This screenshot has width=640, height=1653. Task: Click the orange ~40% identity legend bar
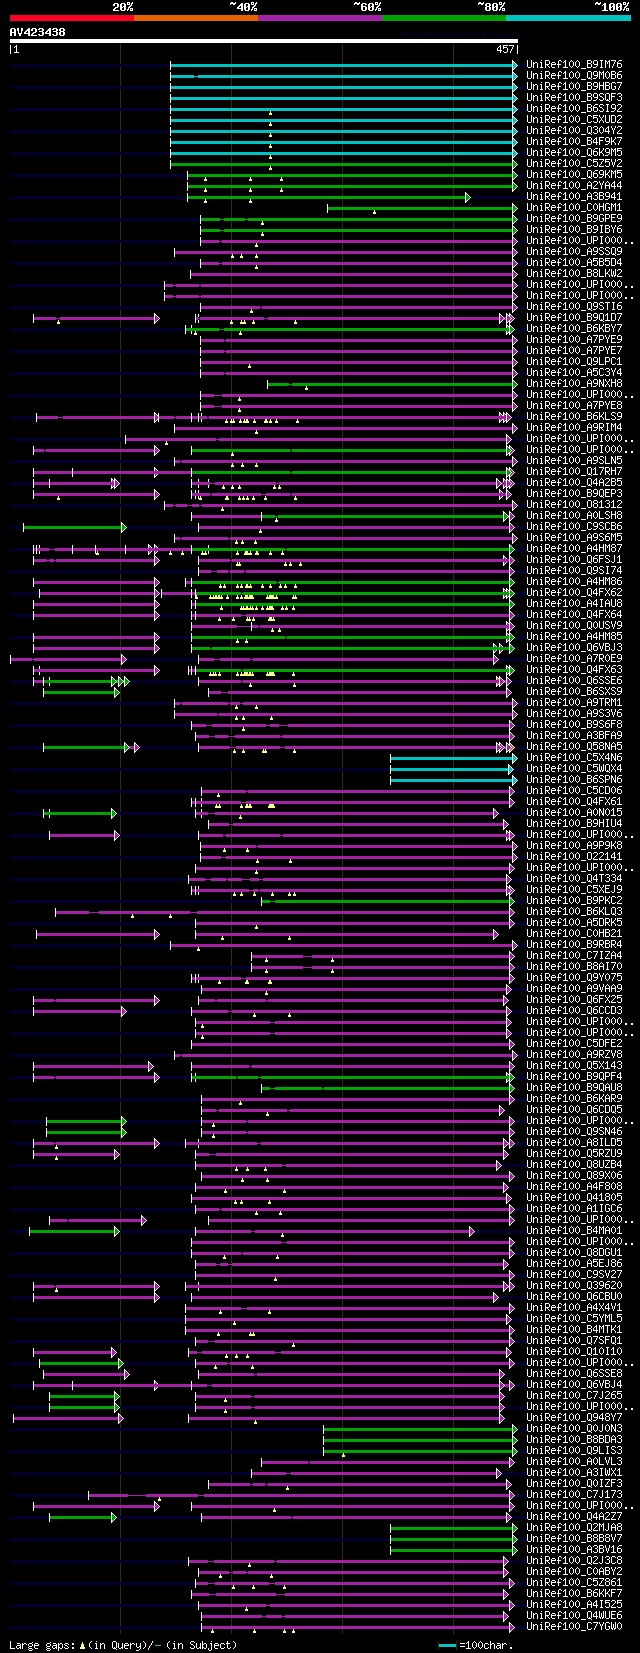pos(196,18)
